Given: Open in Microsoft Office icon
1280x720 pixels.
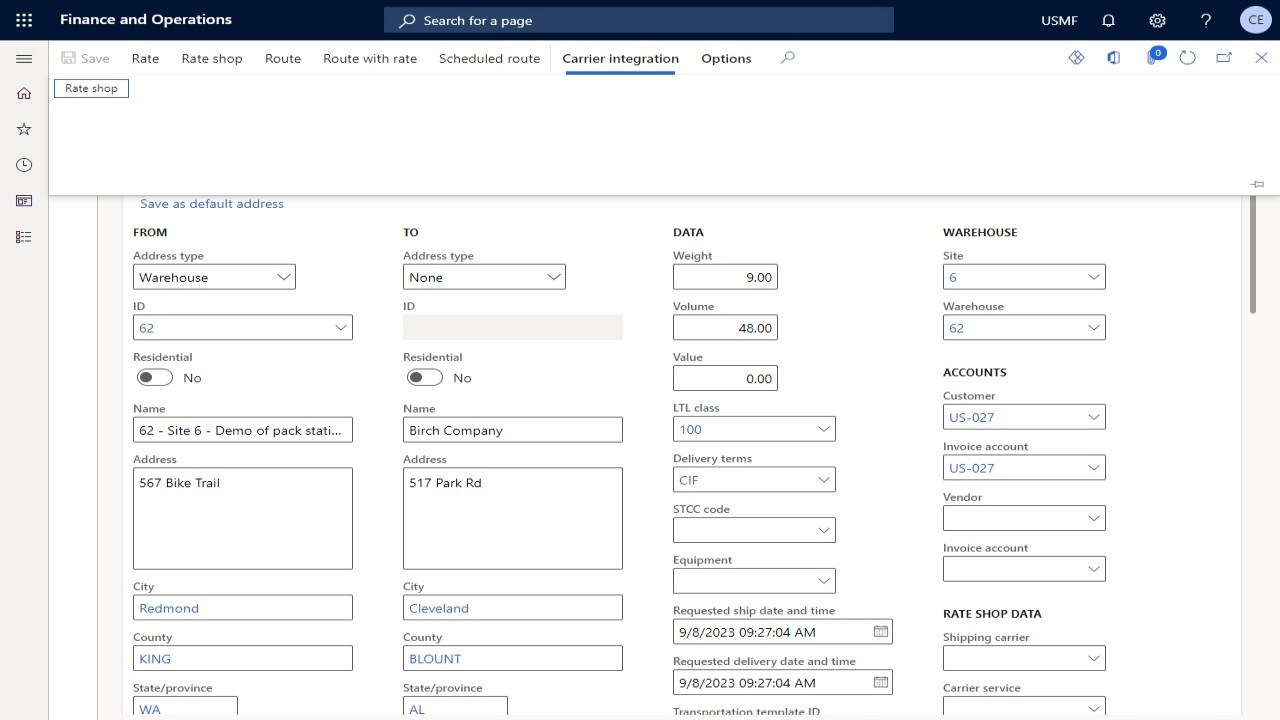Looking at the screenshot, I should point(1113,58).
